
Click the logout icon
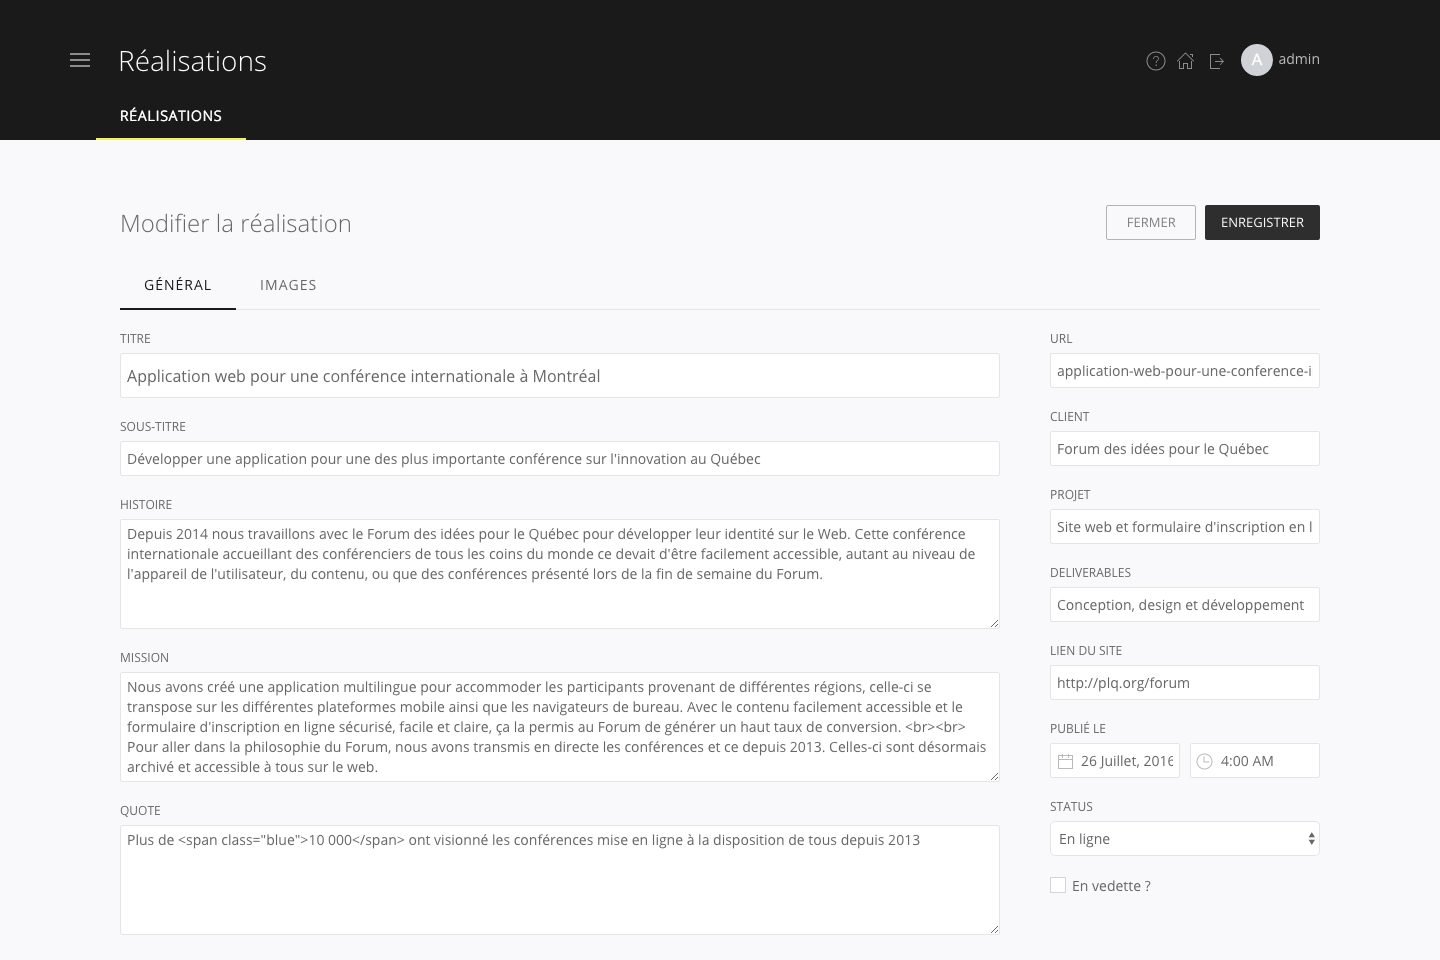click(1217, 61)
